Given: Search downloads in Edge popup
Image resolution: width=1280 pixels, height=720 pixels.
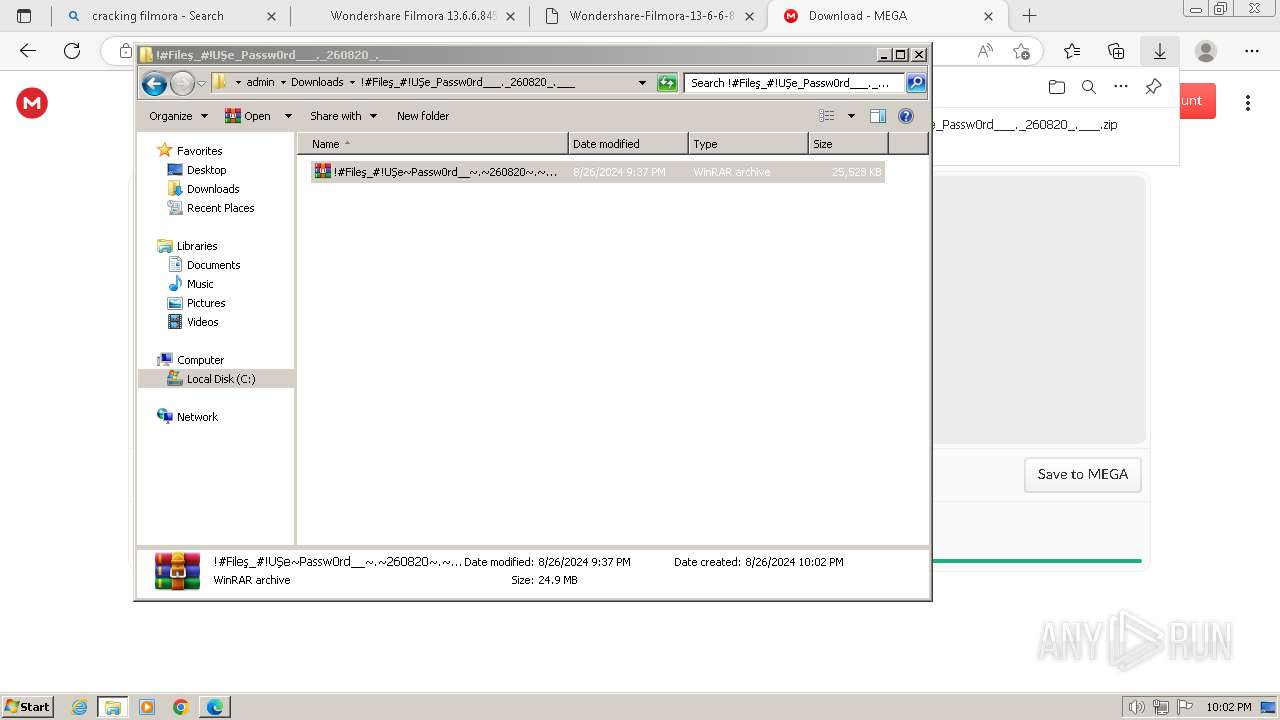Looking at the screenshot, I should coord(1089,87).
